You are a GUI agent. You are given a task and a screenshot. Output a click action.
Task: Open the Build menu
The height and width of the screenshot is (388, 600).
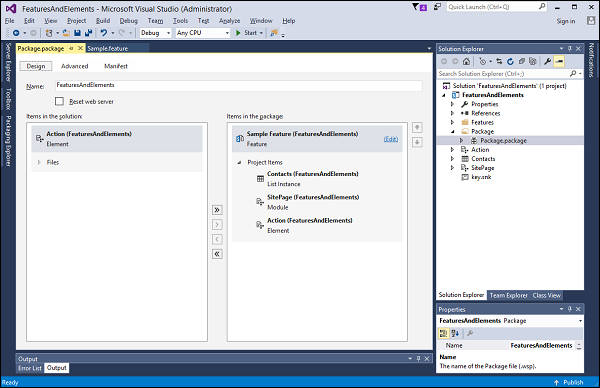pos(103,21)
